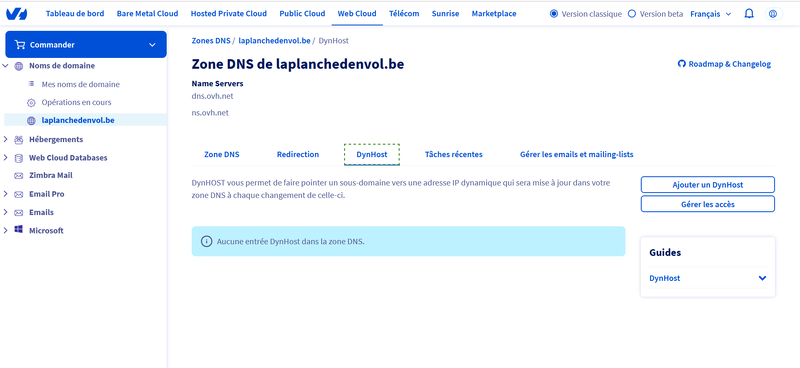This screenshot has width=800, height=368.
Task: Click the Email Pro envelope icon
Action: pyautogui.click(x=19, y=194)
